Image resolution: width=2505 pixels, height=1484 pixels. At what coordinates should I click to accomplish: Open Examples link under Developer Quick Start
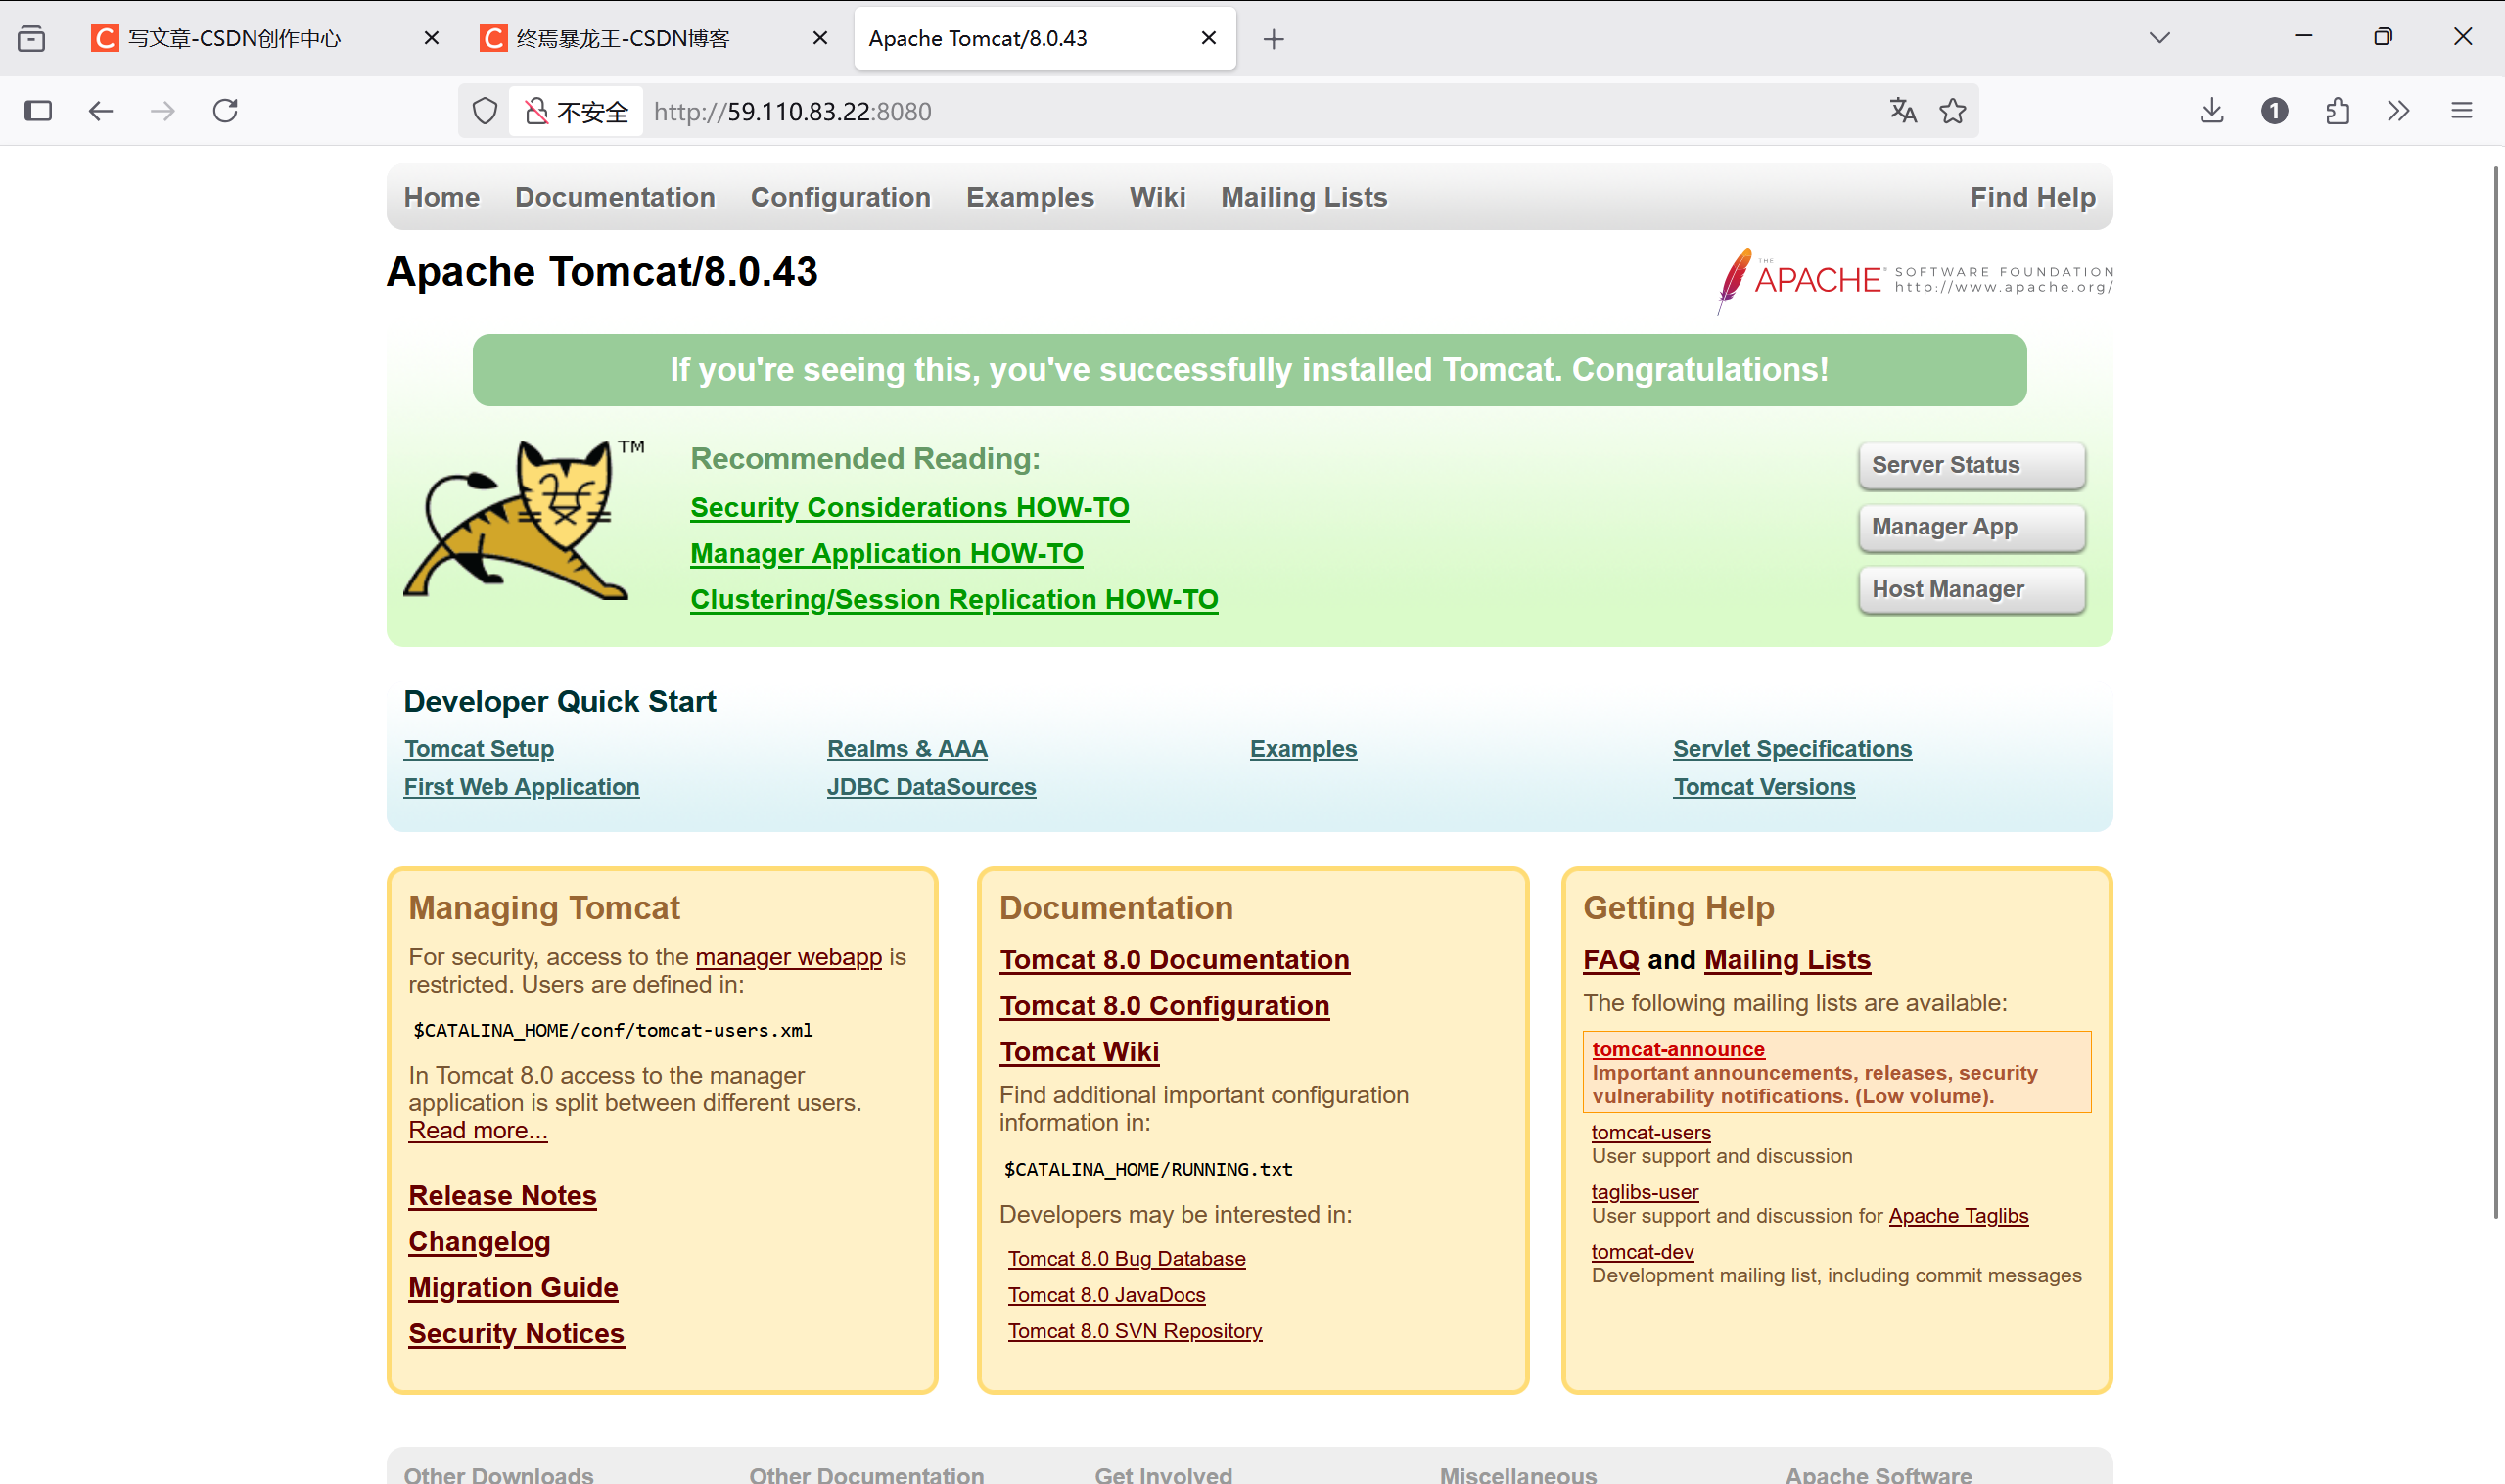click(1303, 749)
